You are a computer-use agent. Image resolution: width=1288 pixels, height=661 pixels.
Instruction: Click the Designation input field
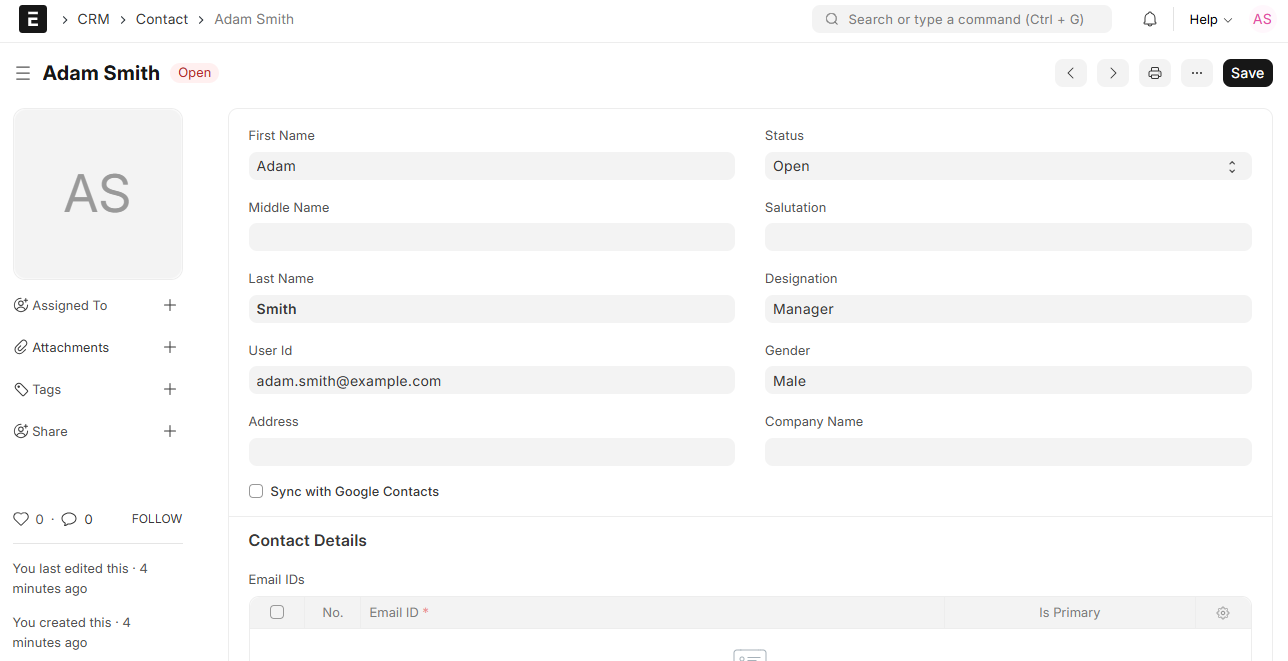point(1007,309)
